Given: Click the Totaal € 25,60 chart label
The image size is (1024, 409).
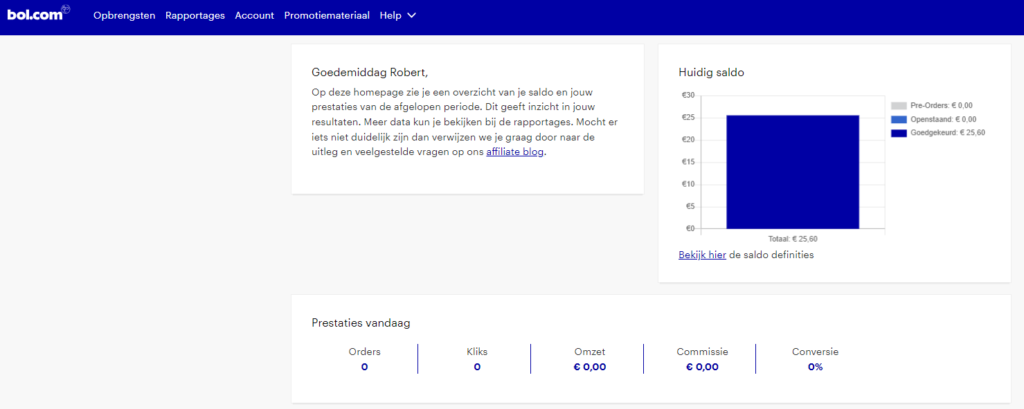Looking at the screenshot, I should coord(793,239).
